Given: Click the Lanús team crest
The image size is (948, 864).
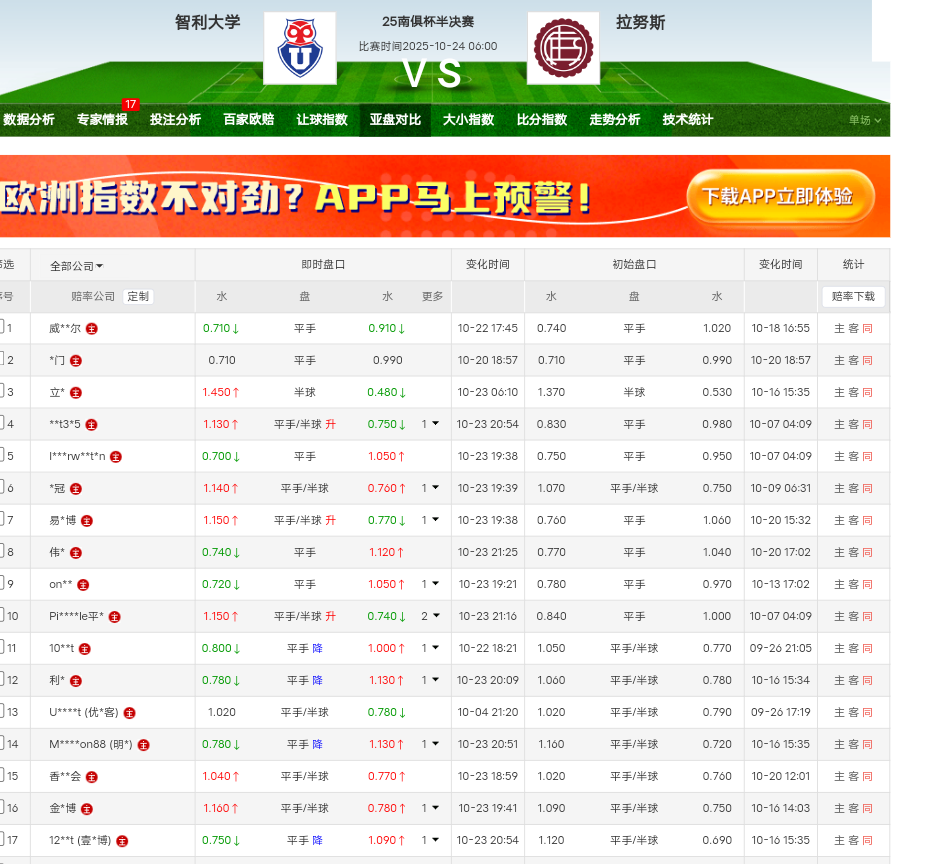Looking at the screenshot, I should [x=563, y=48].
